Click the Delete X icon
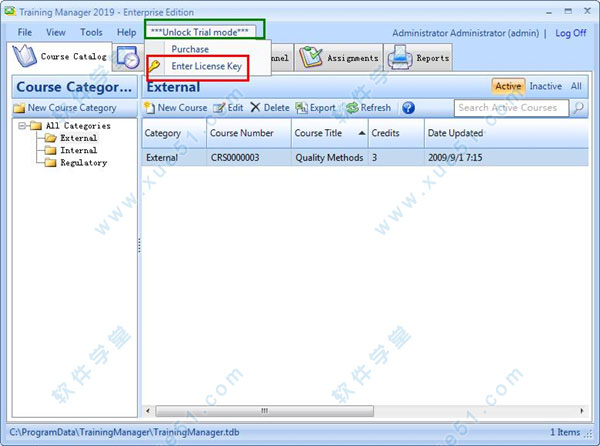This screenshot has width=600, height=446. click(x=255, y=107)
